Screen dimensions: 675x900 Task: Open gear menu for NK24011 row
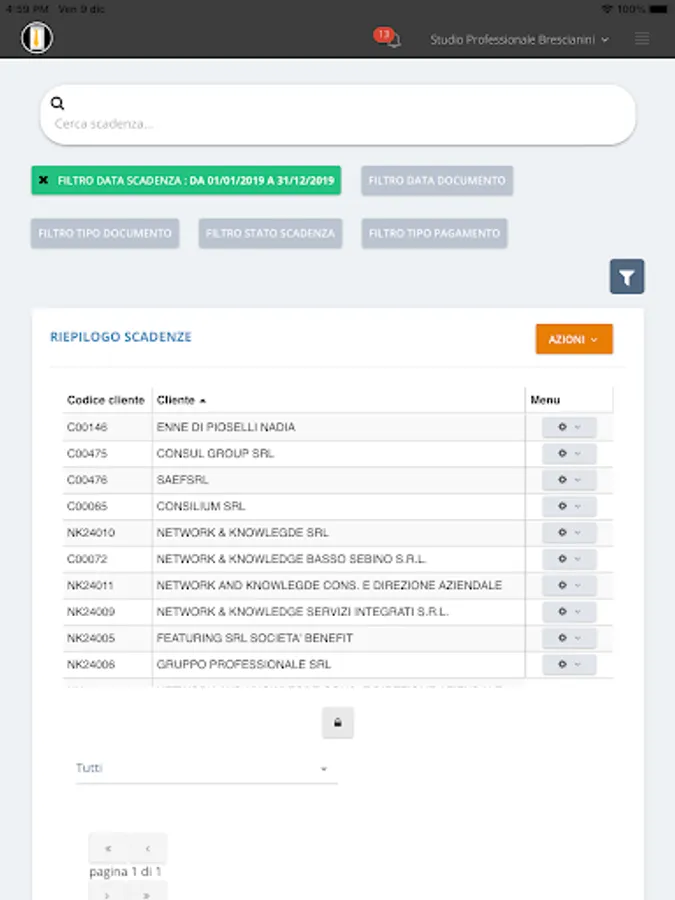point(569,585)
